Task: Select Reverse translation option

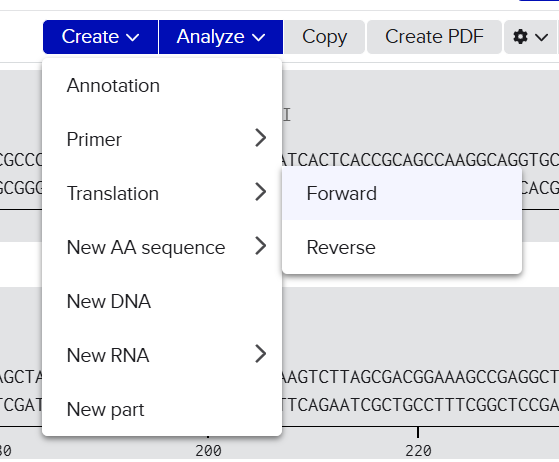Action: pos(402,247)
